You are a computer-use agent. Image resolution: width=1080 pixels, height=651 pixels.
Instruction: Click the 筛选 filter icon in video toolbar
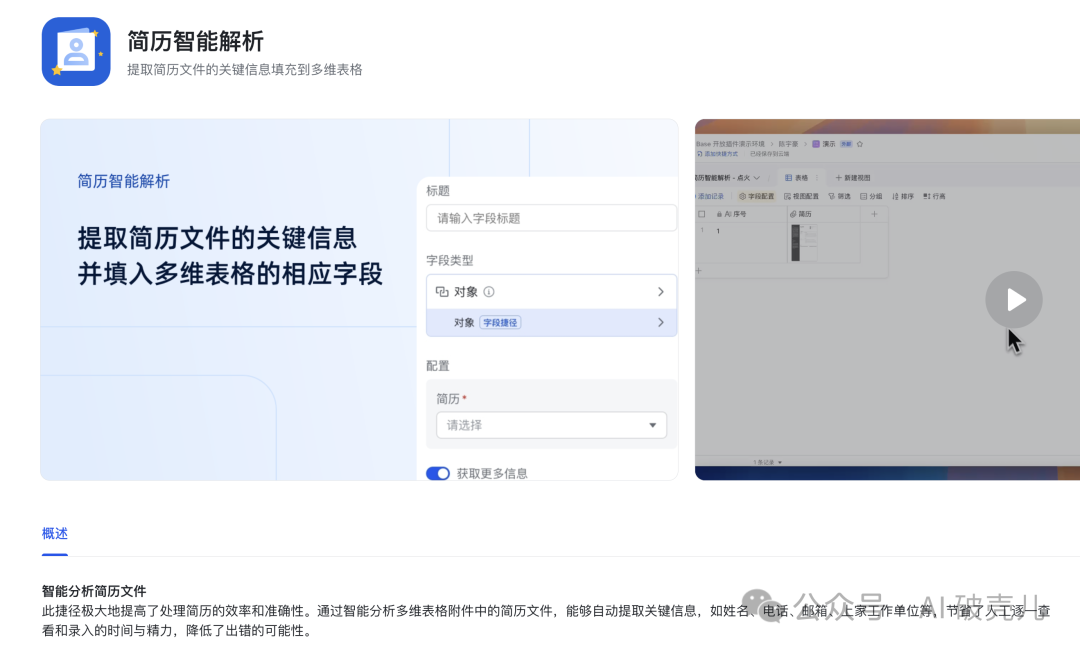pos(831,196)
